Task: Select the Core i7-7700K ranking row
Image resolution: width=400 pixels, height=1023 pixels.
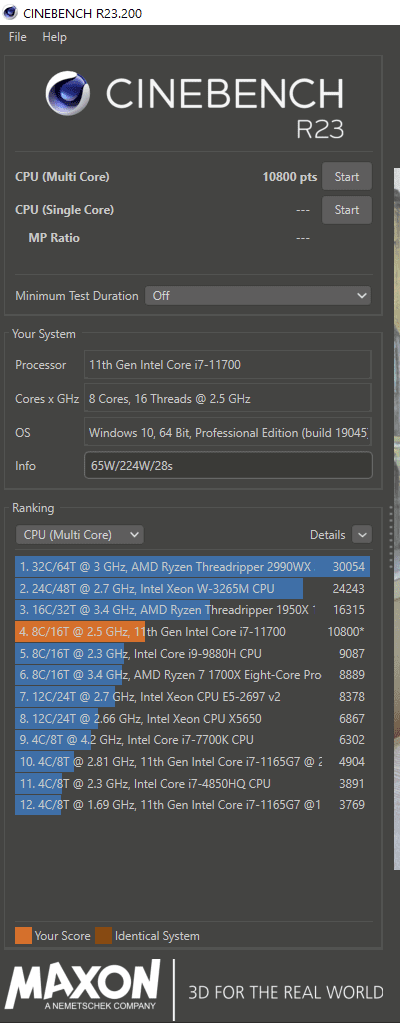Action: pos(193,740)
